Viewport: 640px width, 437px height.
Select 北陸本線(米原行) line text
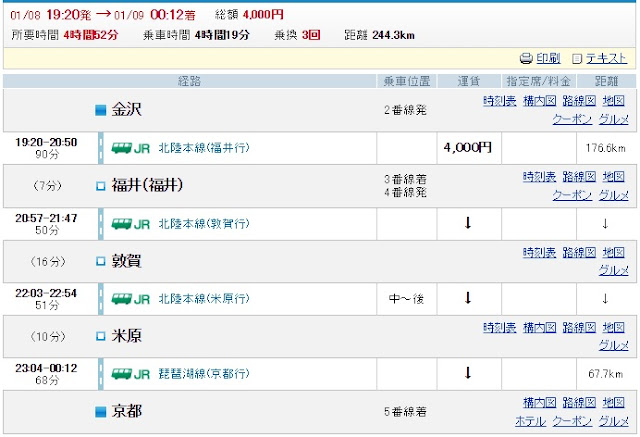click(204, 299)
